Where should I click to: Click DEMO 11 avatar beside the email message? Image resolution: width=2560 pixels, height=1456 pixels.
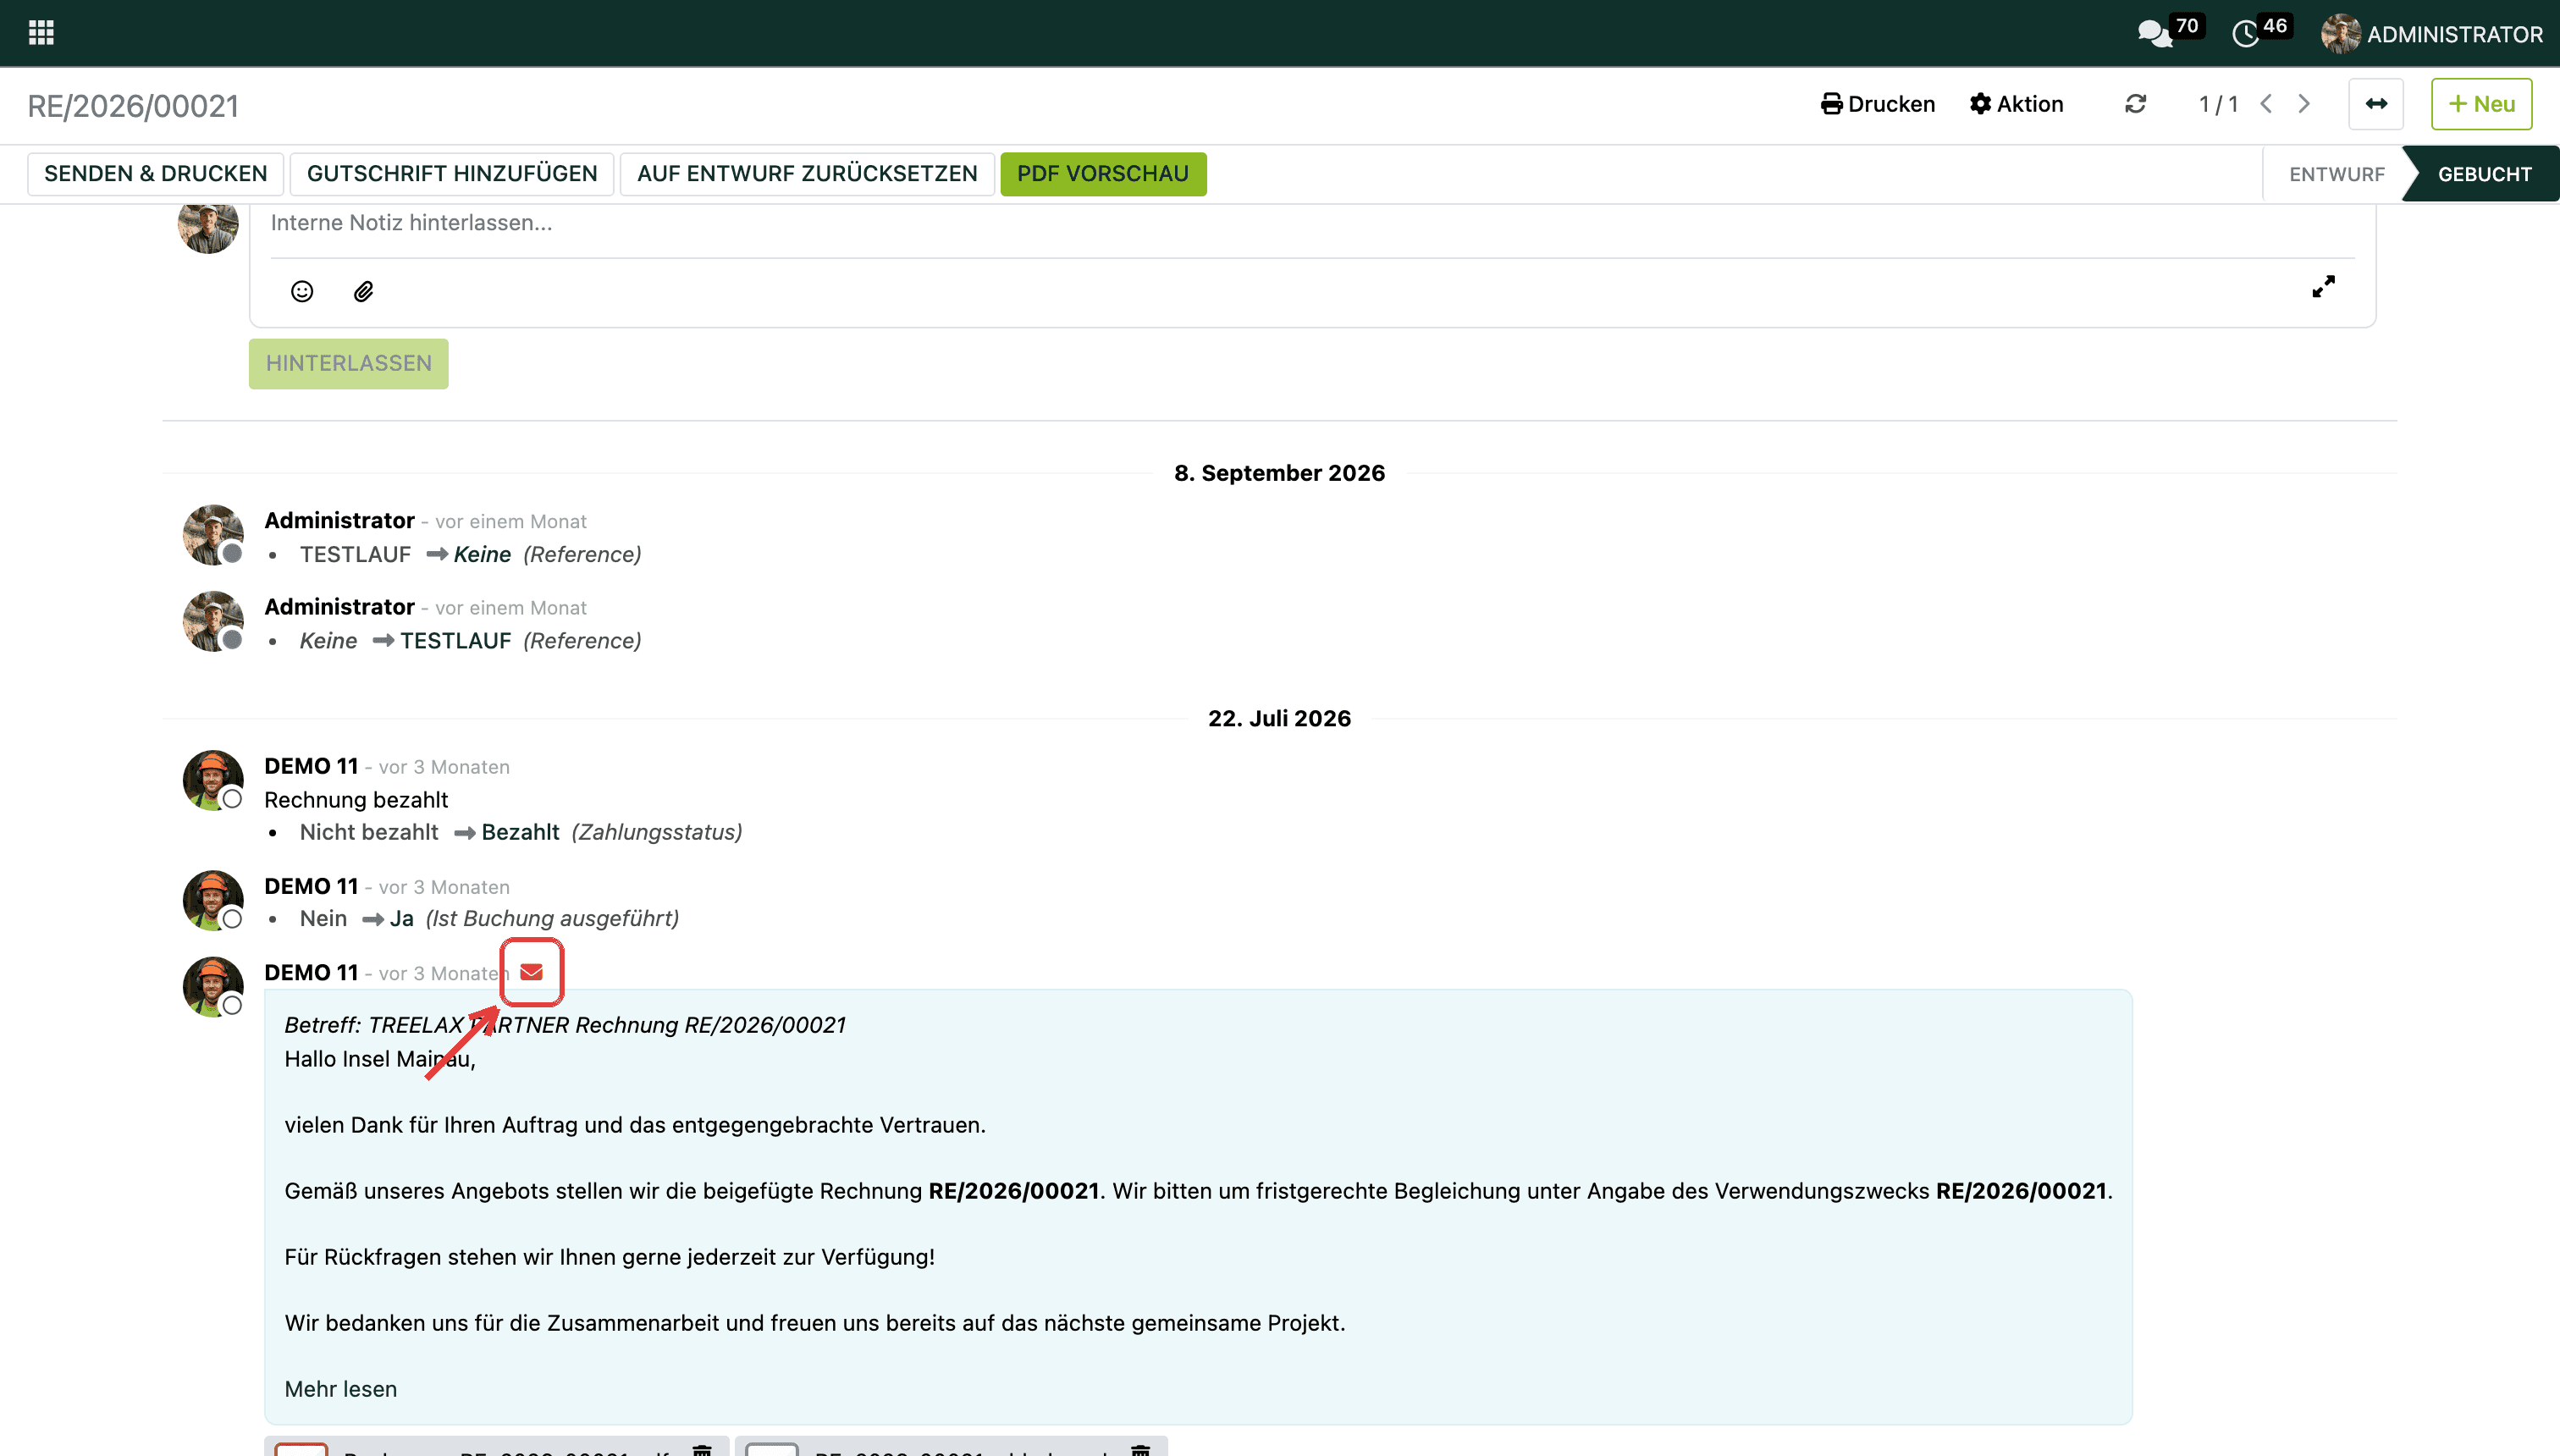(213, 987)
